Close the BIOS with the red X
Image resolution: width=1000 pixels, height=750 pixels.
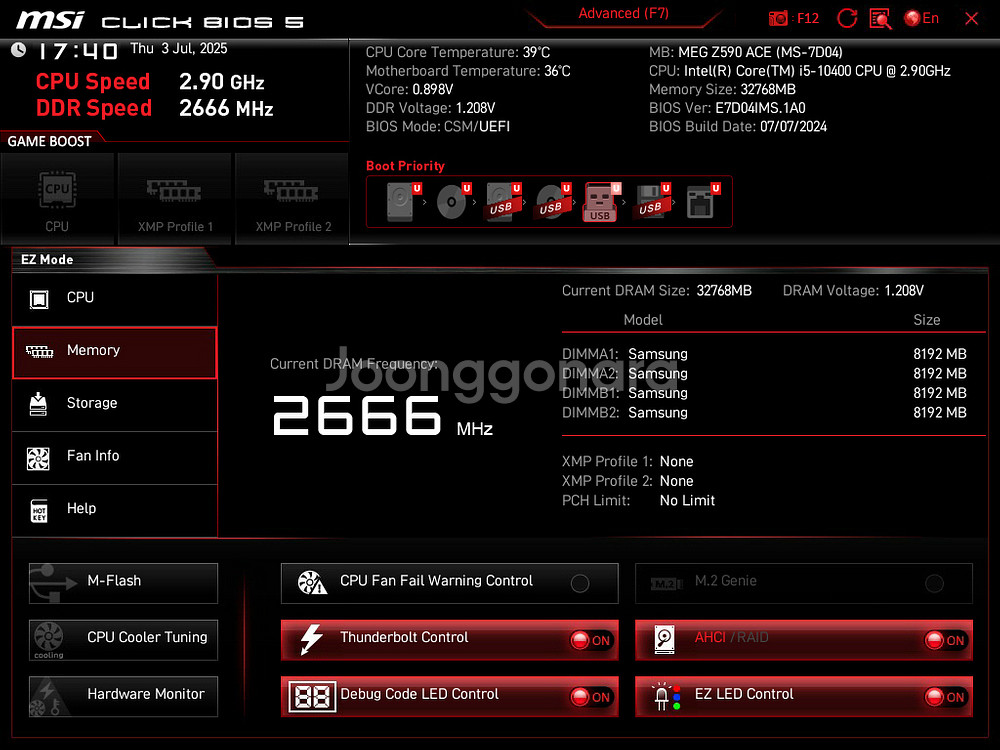pos(971,18)
